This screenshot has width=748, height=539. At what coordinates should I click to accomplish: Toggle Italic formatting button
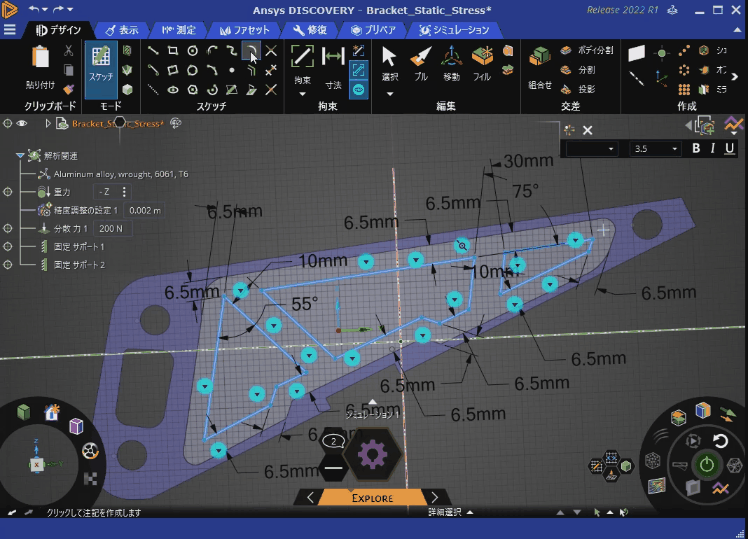713,148
